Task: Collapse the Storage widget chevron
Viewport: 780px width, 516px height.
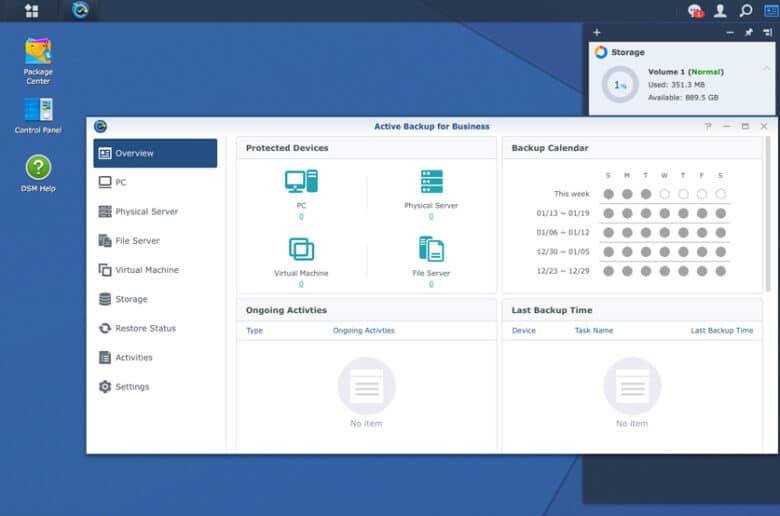Action: [x=767, y=68]
